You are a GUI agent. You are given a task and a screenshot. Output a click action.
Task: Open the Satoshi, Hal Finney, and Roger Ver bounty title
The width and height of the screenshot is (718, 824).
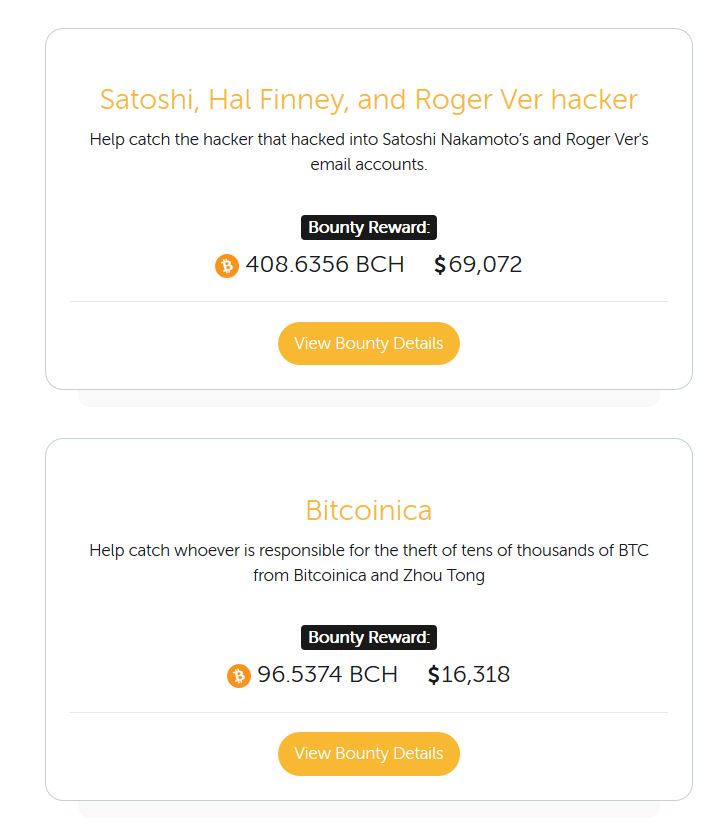point(368,99)
